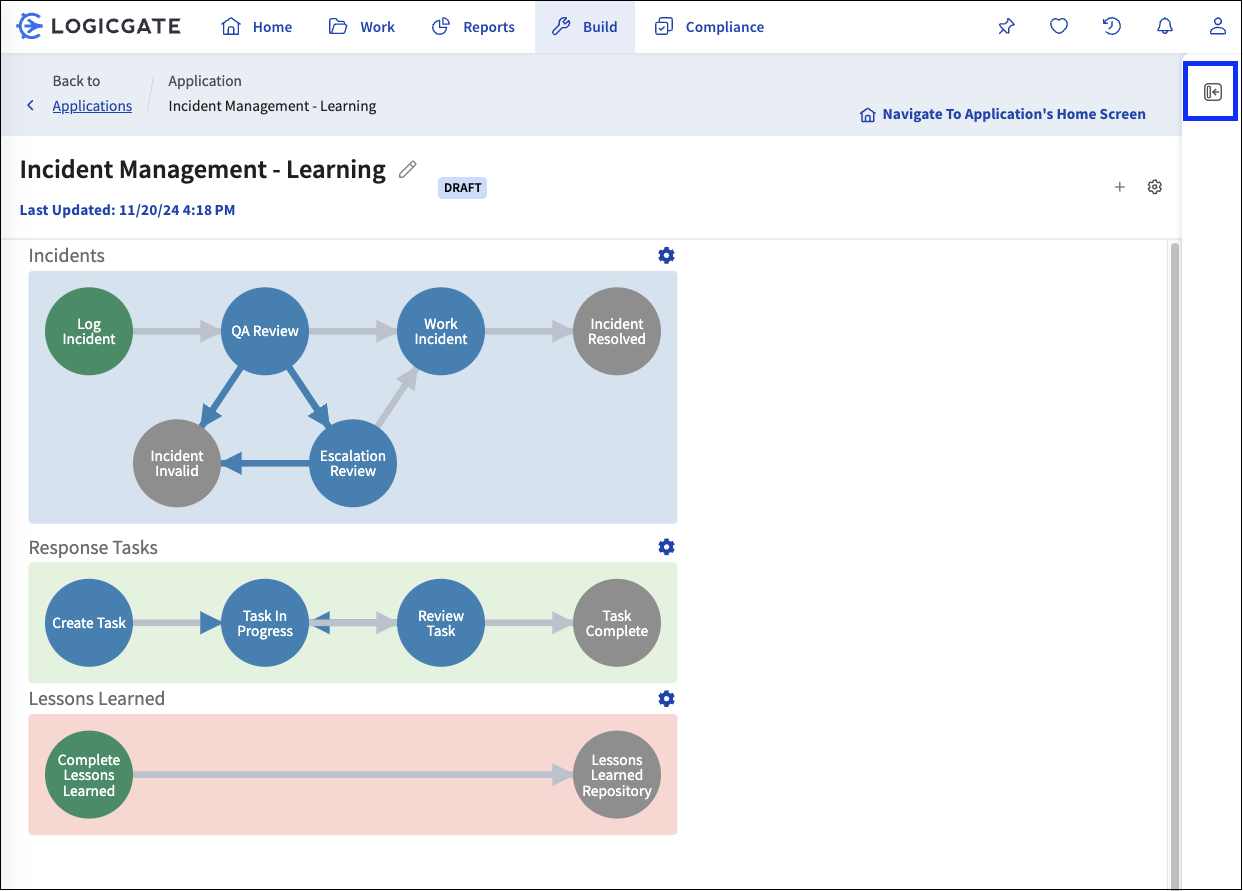Open the Reports menu
The width and height of the screenshot is (1243, 891).
point(473,27)
